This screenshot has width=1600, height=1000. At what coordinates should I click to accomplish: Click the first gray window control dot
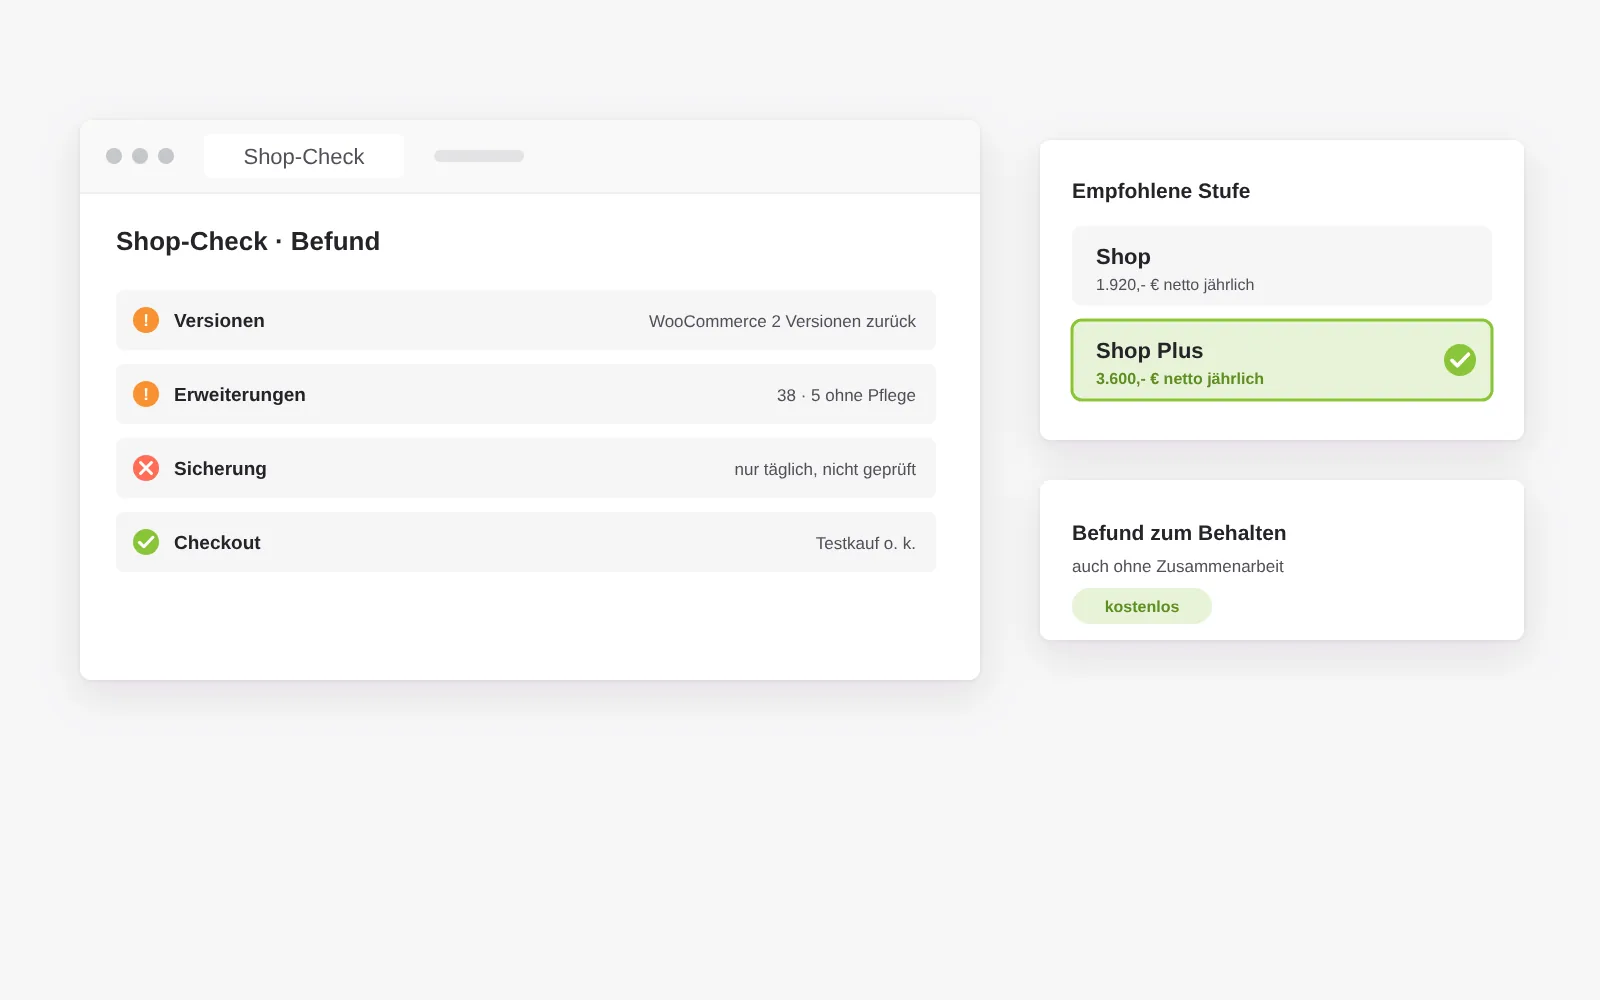[x=114, y=156]
